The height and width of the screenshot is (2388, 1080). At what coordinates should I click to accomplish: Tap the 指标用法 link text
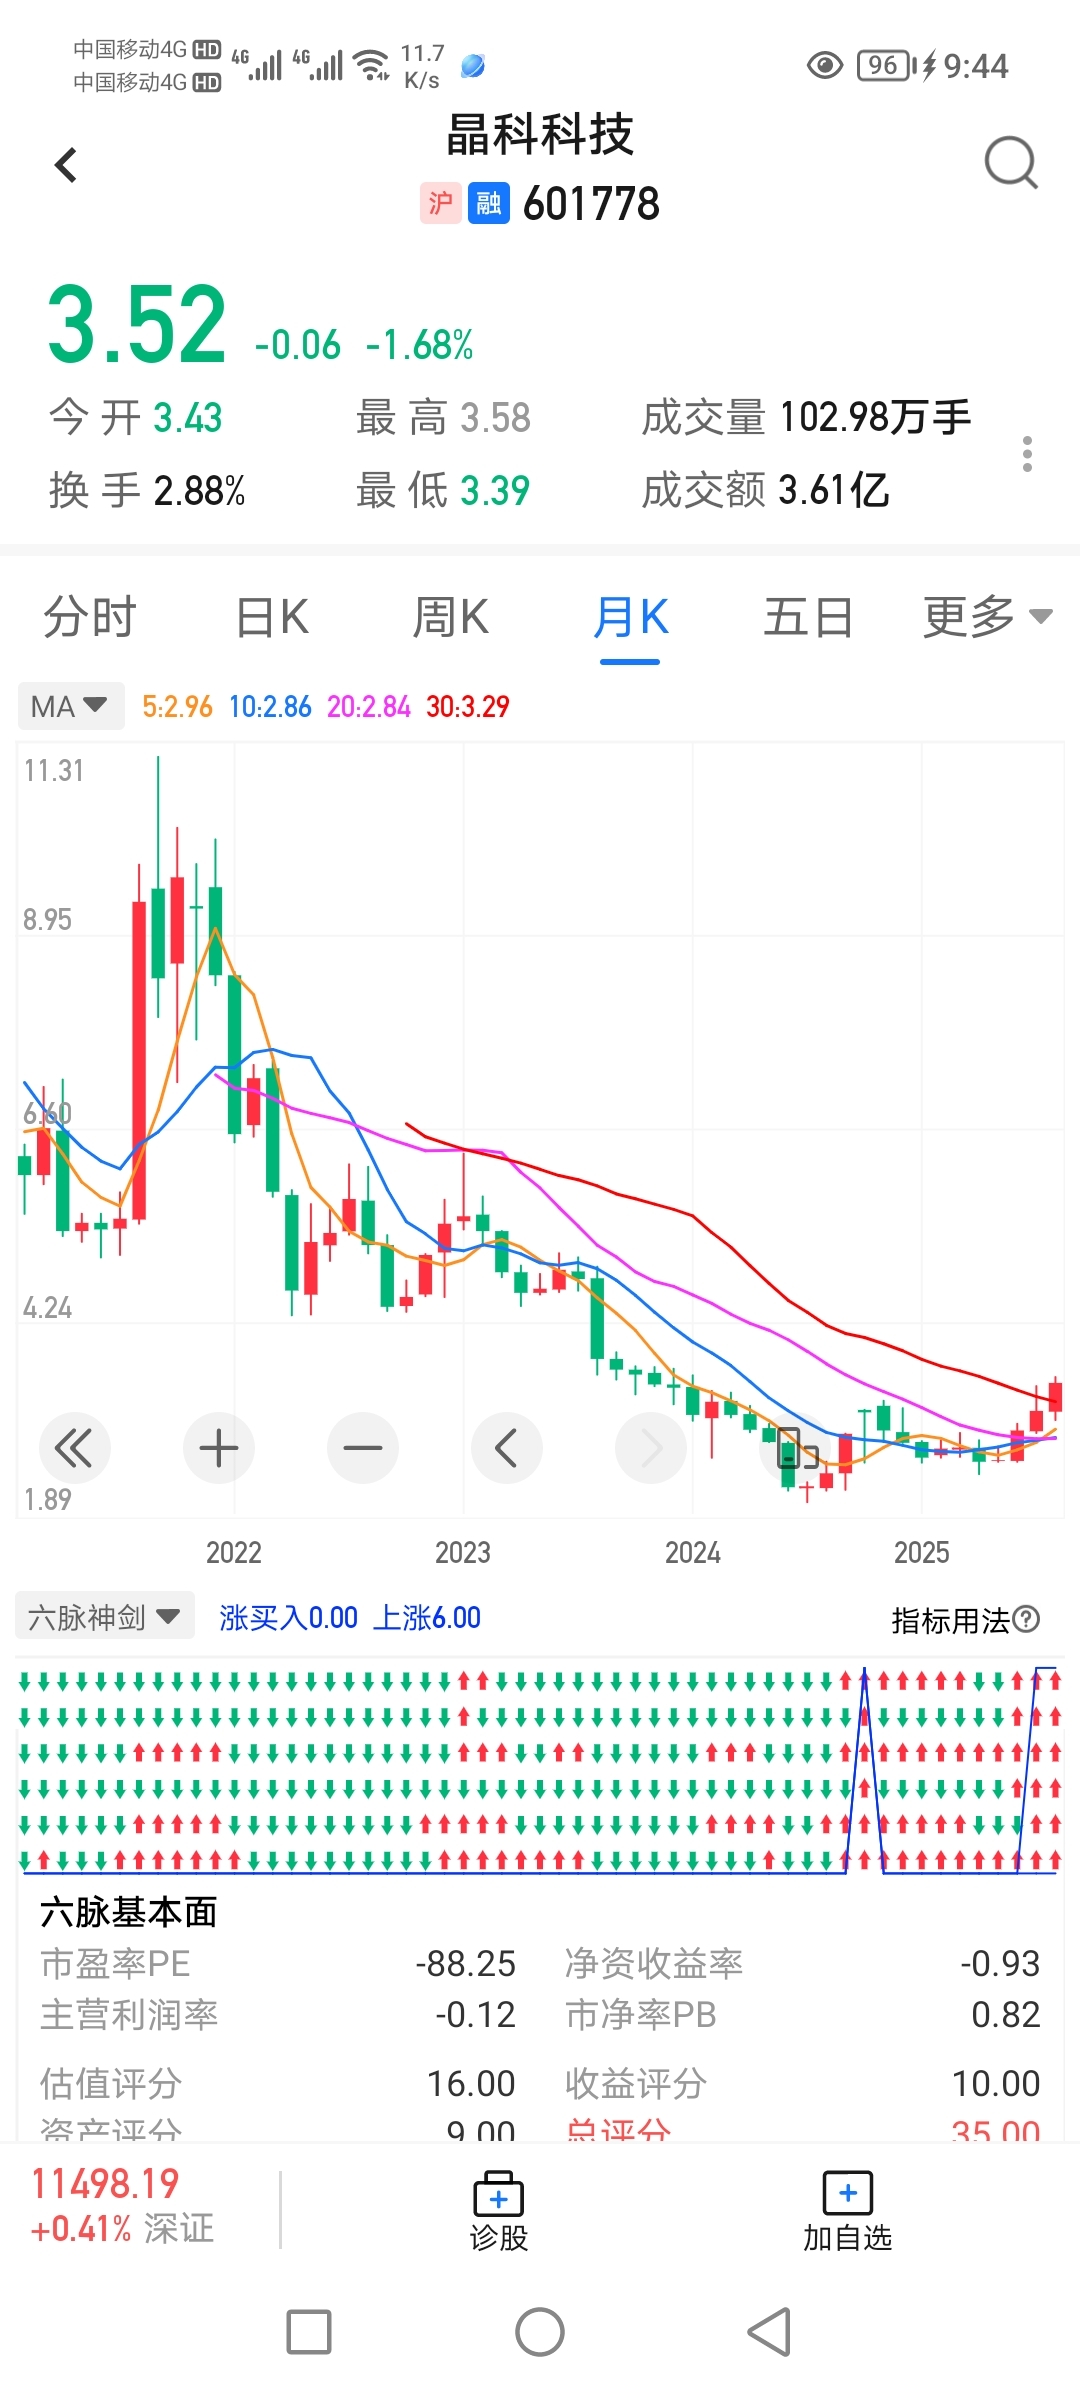(950, 1620)
